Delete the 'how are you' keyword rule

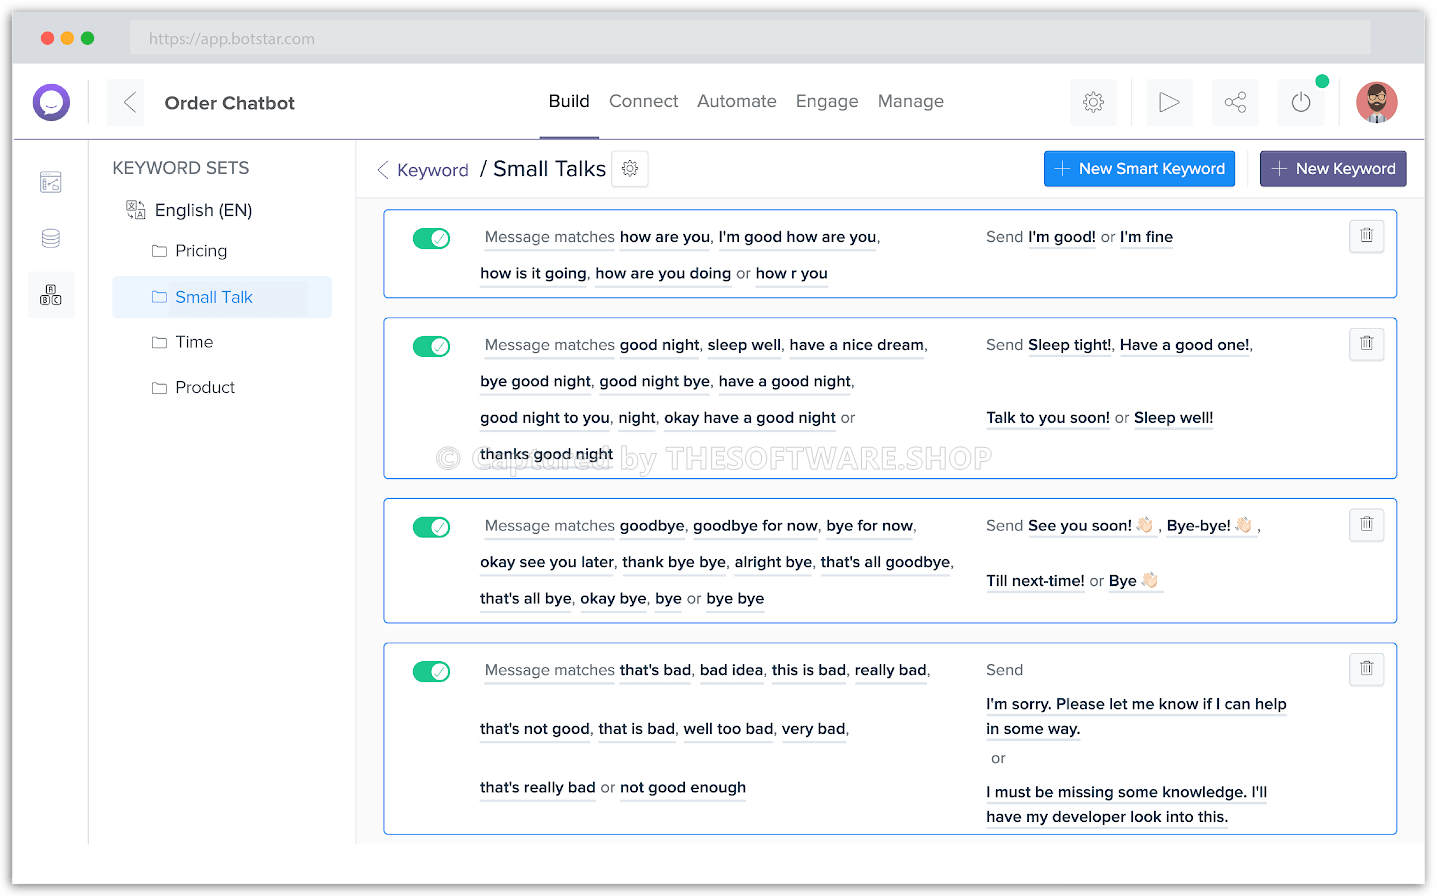coord(1366,236)
